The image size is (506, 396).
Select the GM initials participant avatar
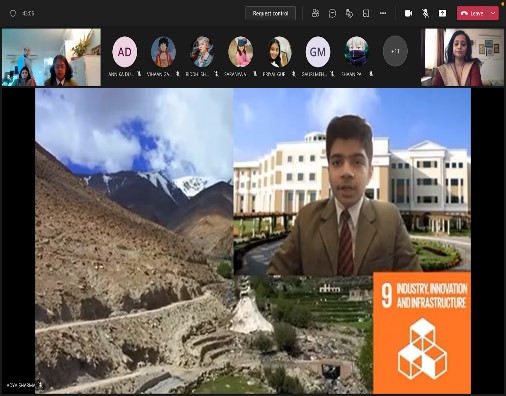pyautogui.click(x=318, y=52)
